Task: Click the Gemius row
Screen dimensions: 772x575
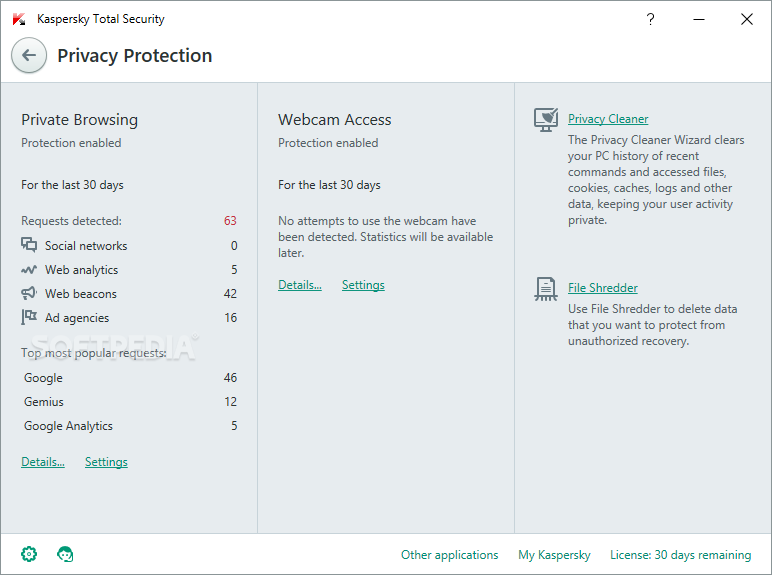Action: tap(130, 402)
